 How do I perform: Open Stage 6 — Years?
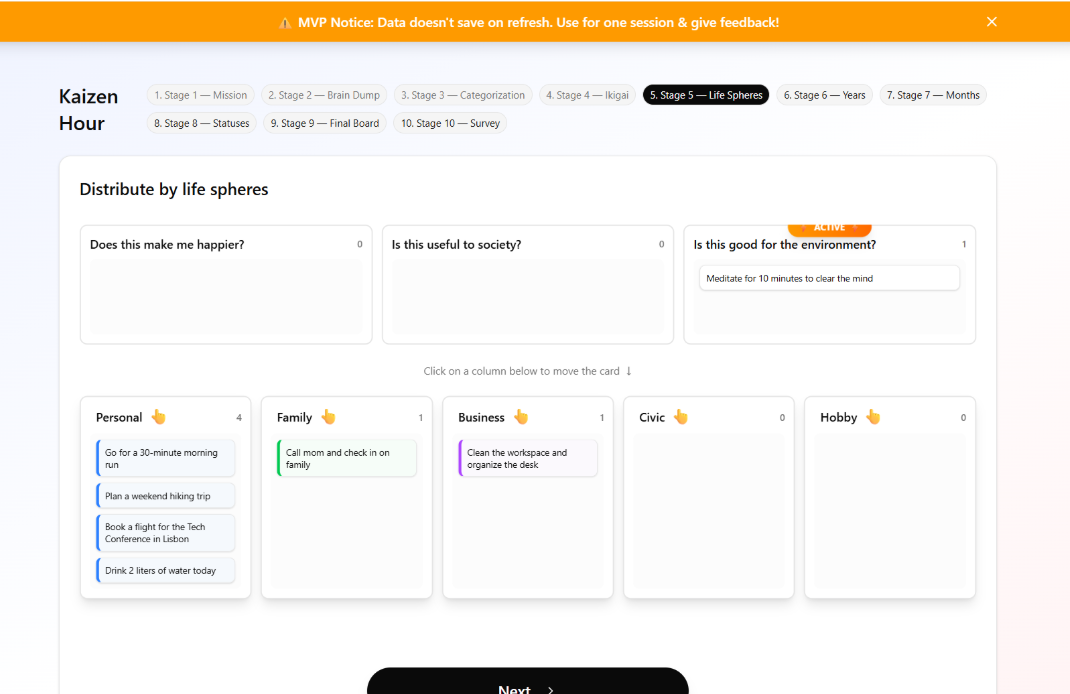pos(824,95)
